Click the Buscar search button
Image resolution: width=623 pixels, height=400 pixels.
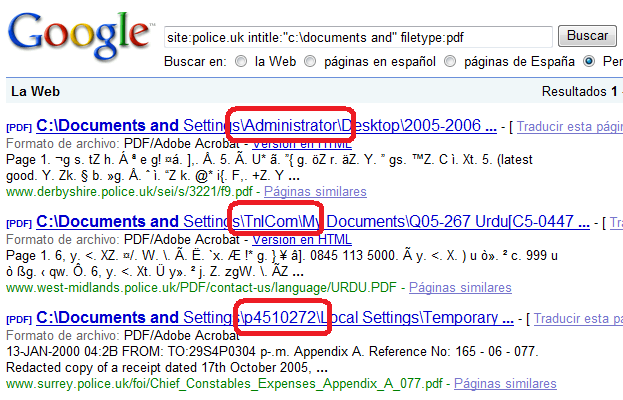click(587, 36)
